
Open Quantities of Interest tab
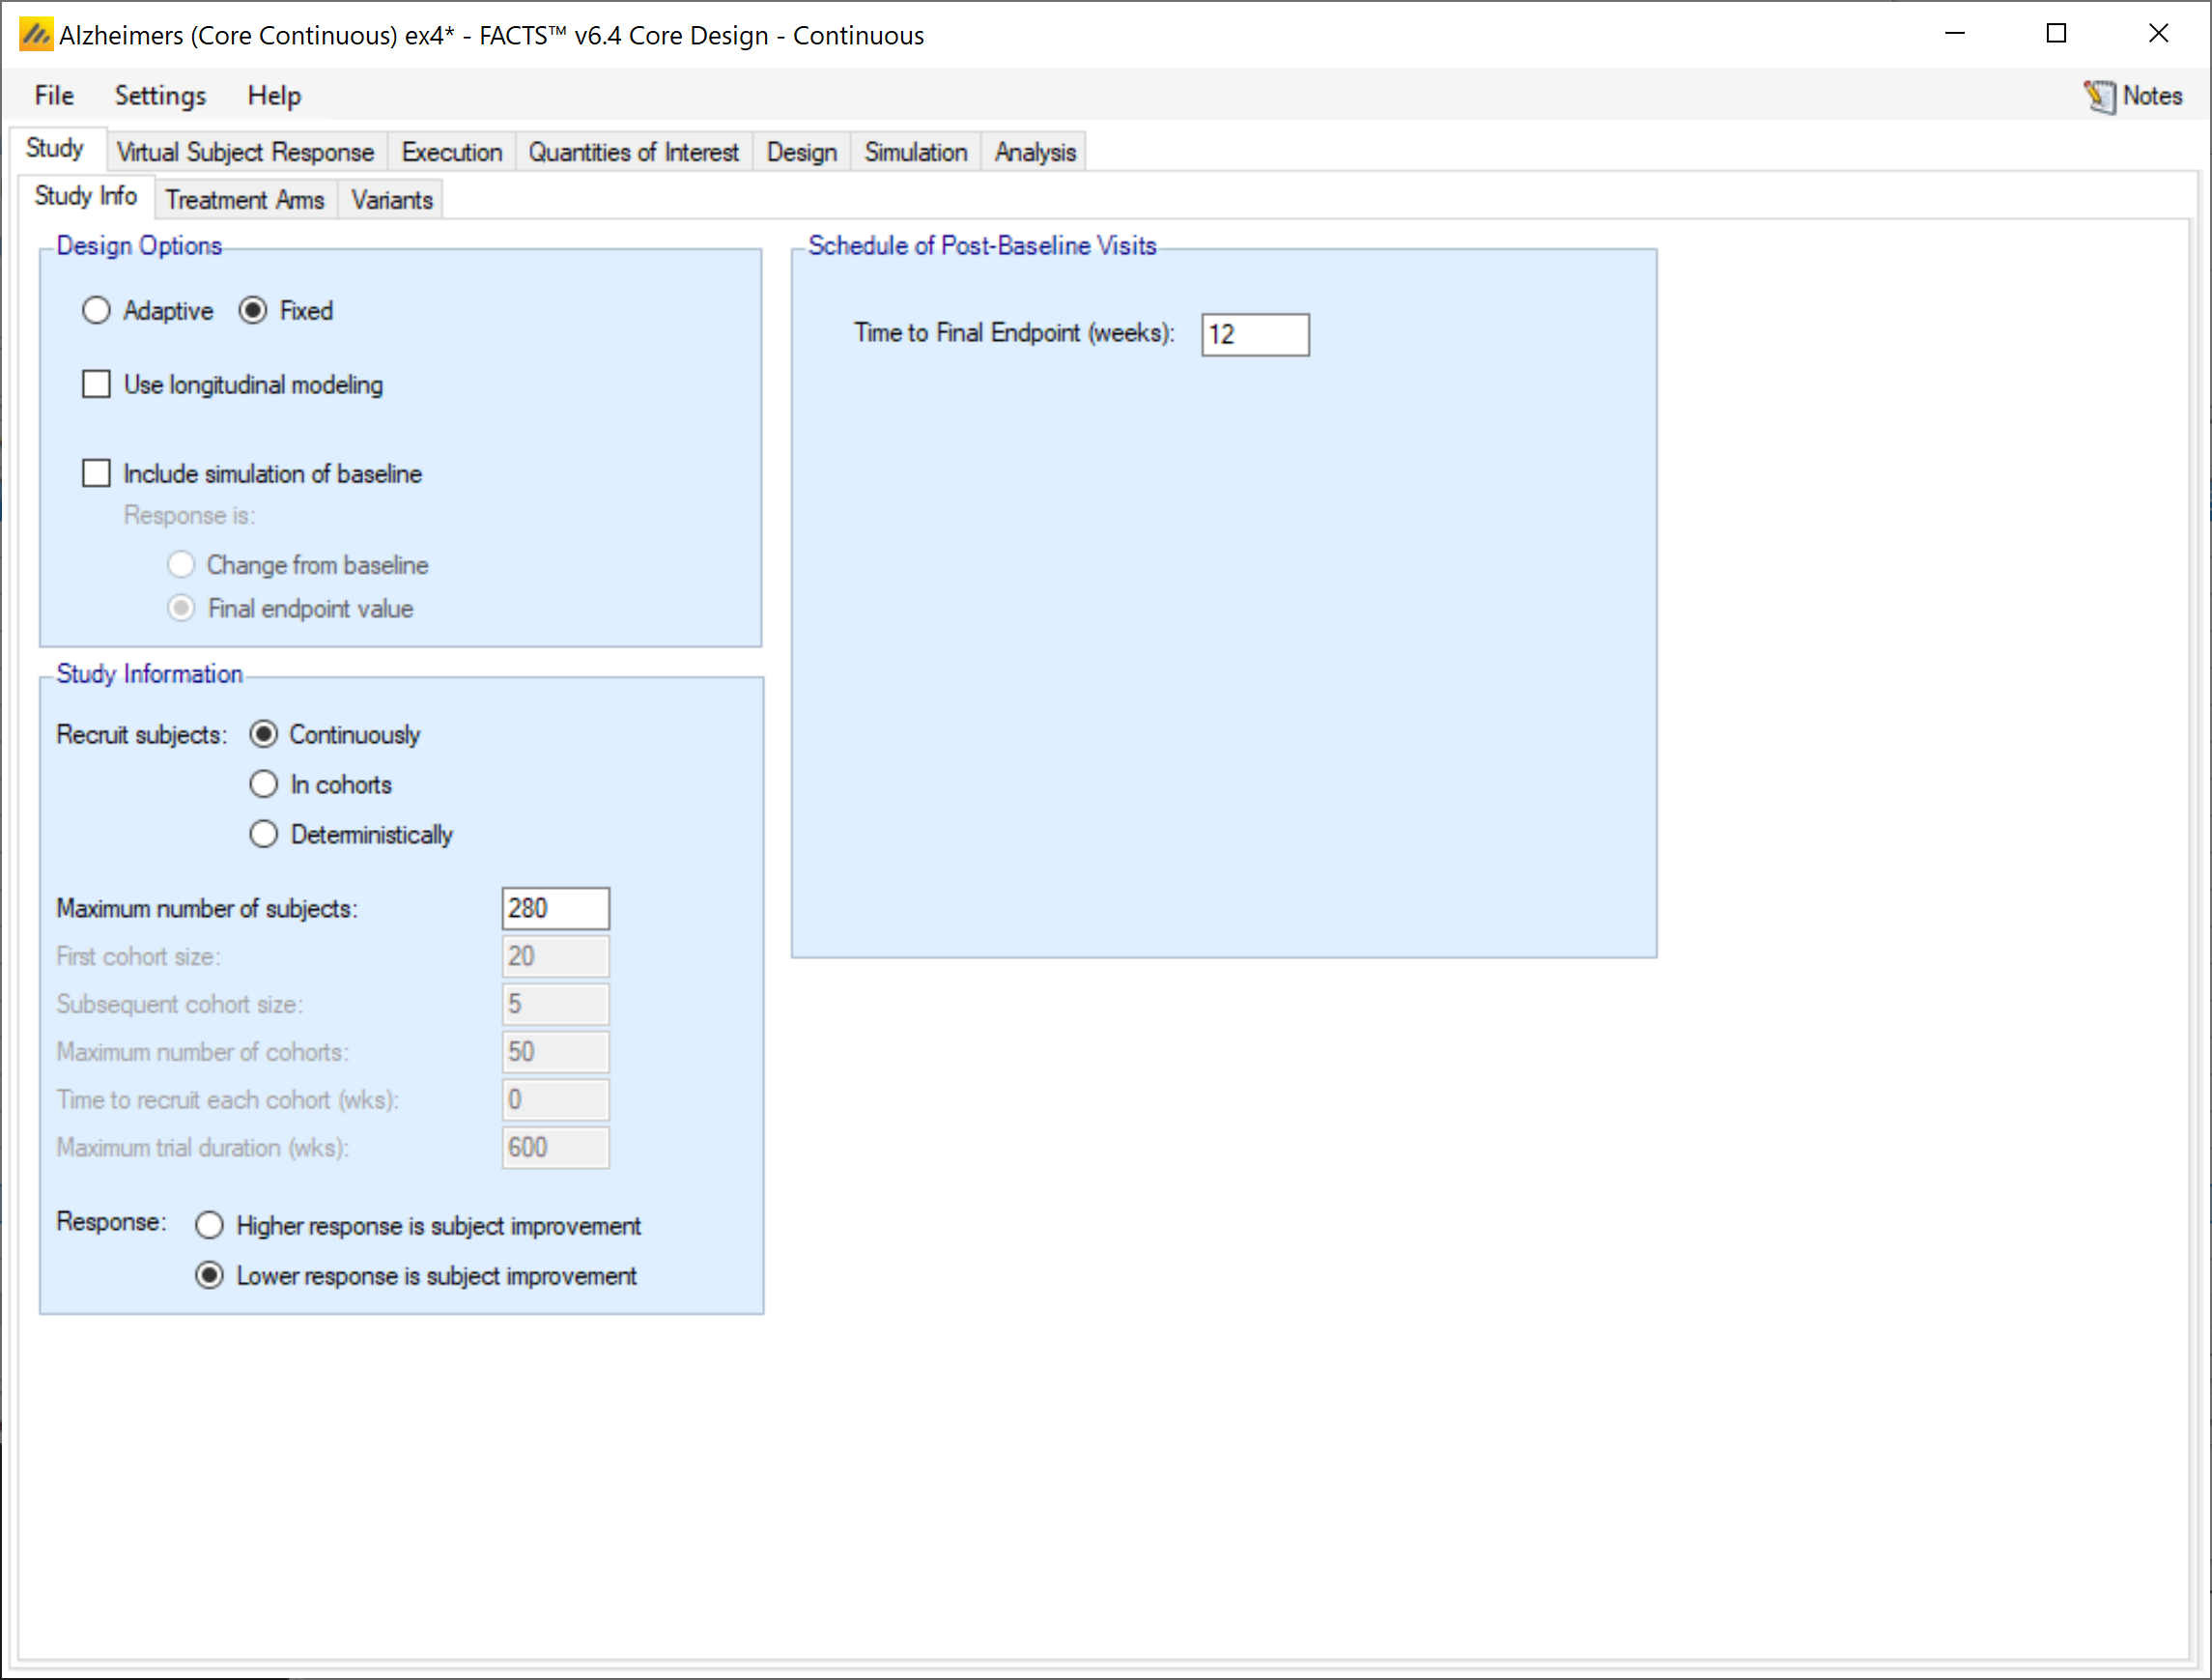click(x=633, y=152)
